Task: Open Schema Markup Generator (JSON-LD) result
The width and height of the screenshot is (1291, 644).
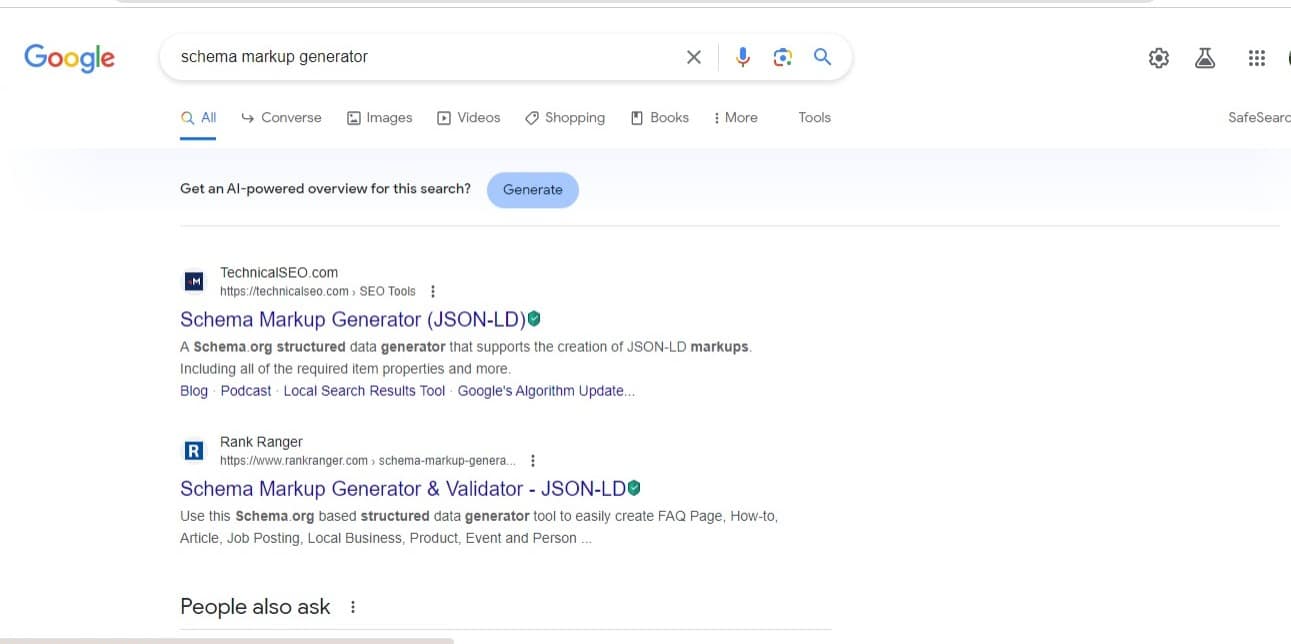Action: click(352, 320)
